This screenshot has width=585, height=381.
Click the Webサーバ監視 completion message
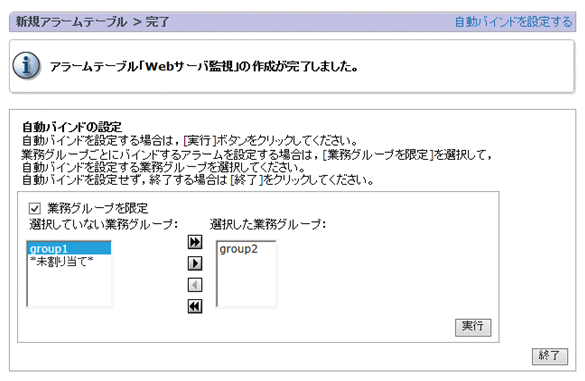click(204, 67)
